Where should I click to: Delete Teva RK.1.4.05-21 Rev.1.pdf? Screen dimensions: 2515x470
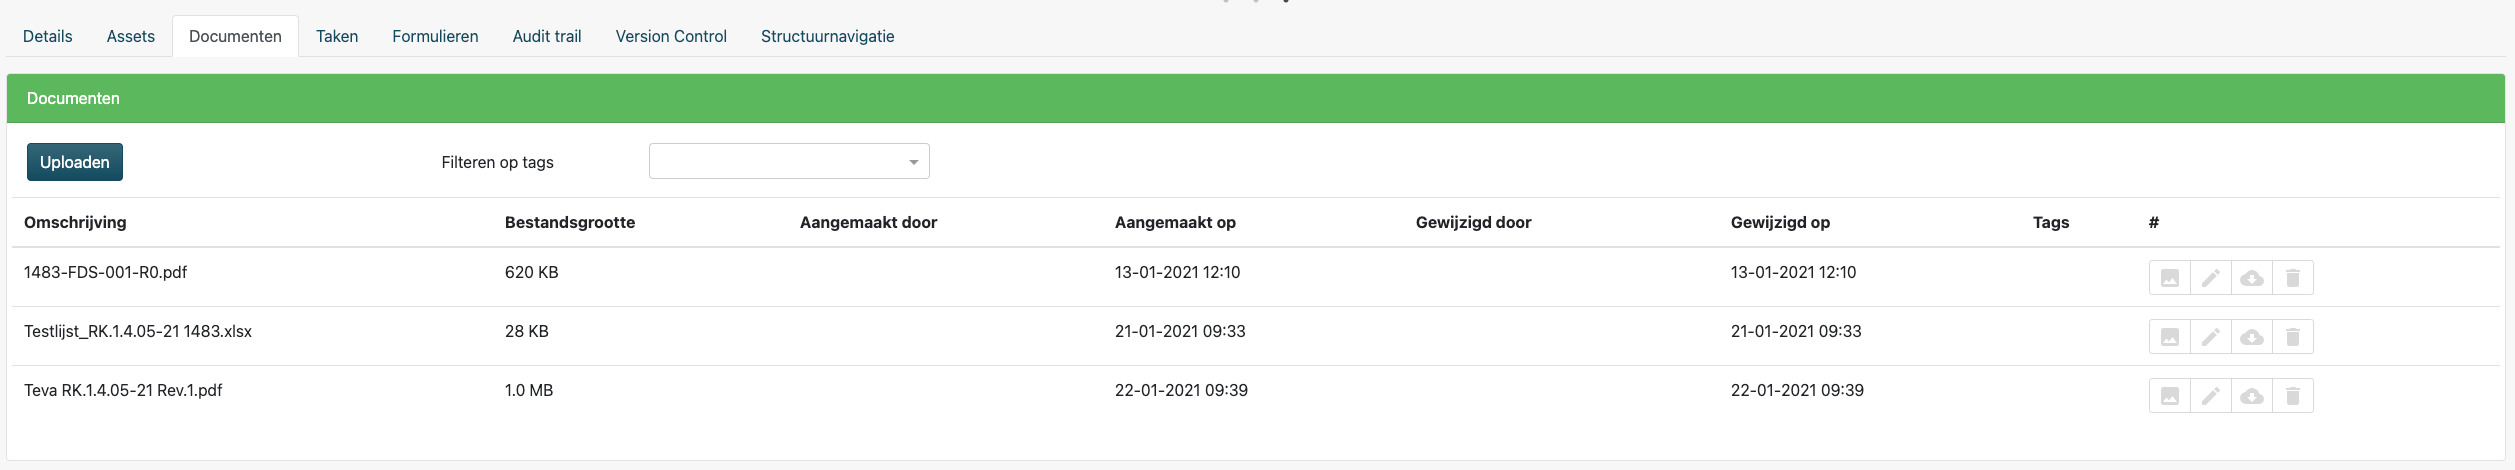pyautogui.click(x=2293, y=396)
